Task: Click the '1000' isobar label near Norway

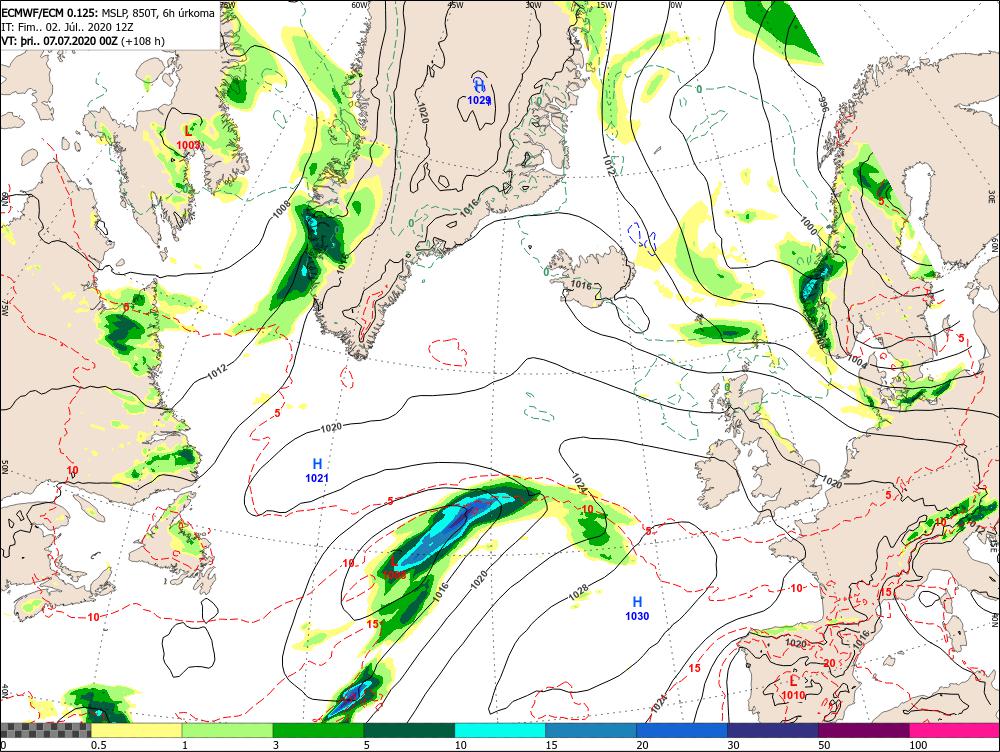Action: pyautogui.click(x=807, y=225)
